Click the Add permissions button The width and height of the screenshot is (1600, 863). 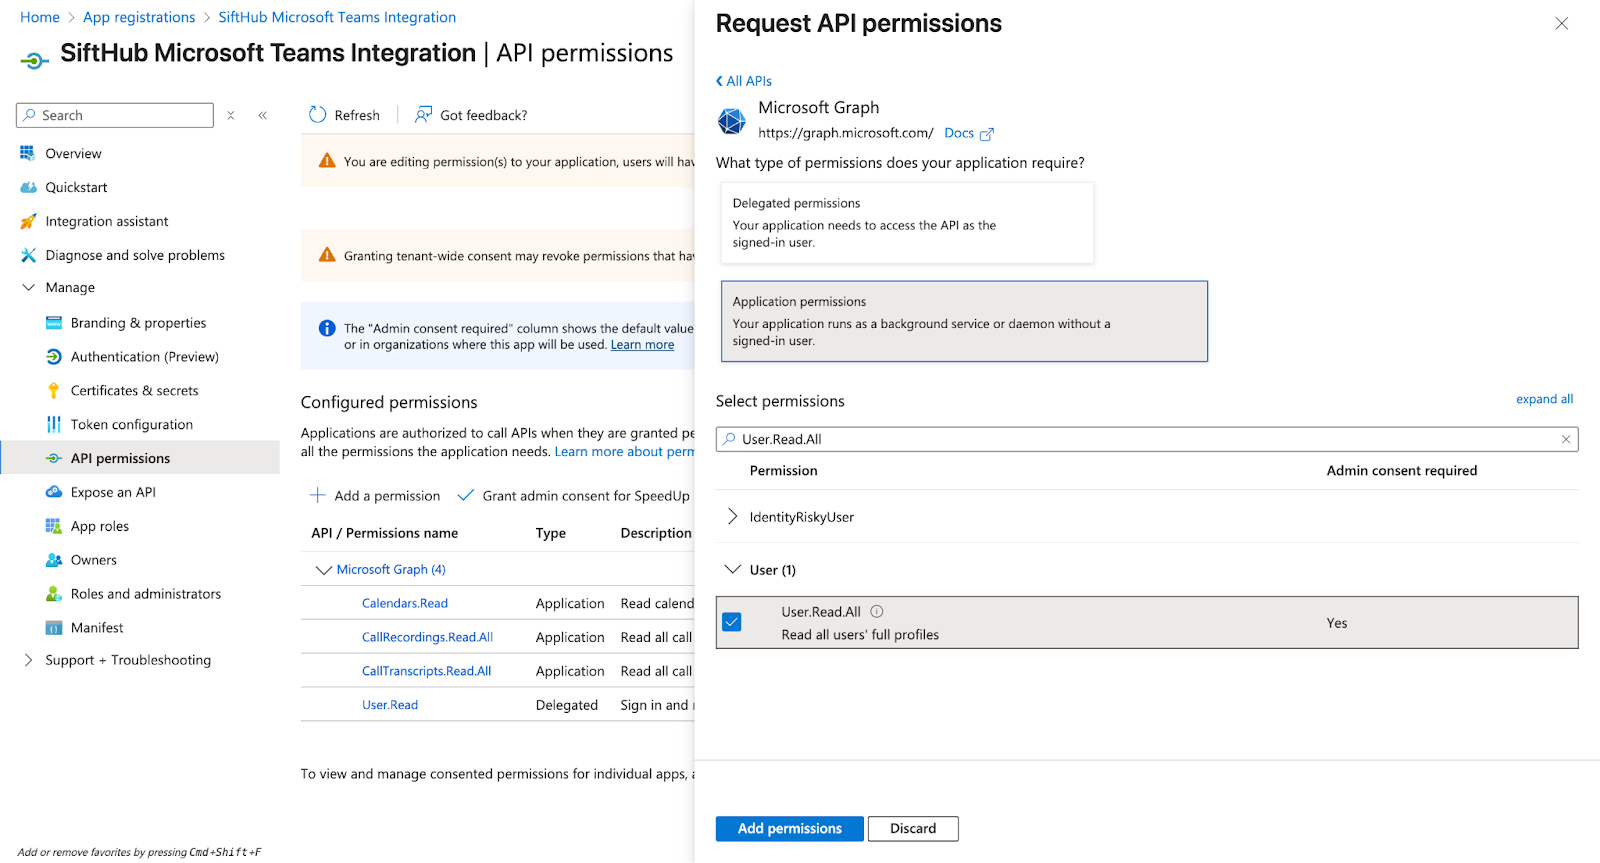[x=789, y=829]
